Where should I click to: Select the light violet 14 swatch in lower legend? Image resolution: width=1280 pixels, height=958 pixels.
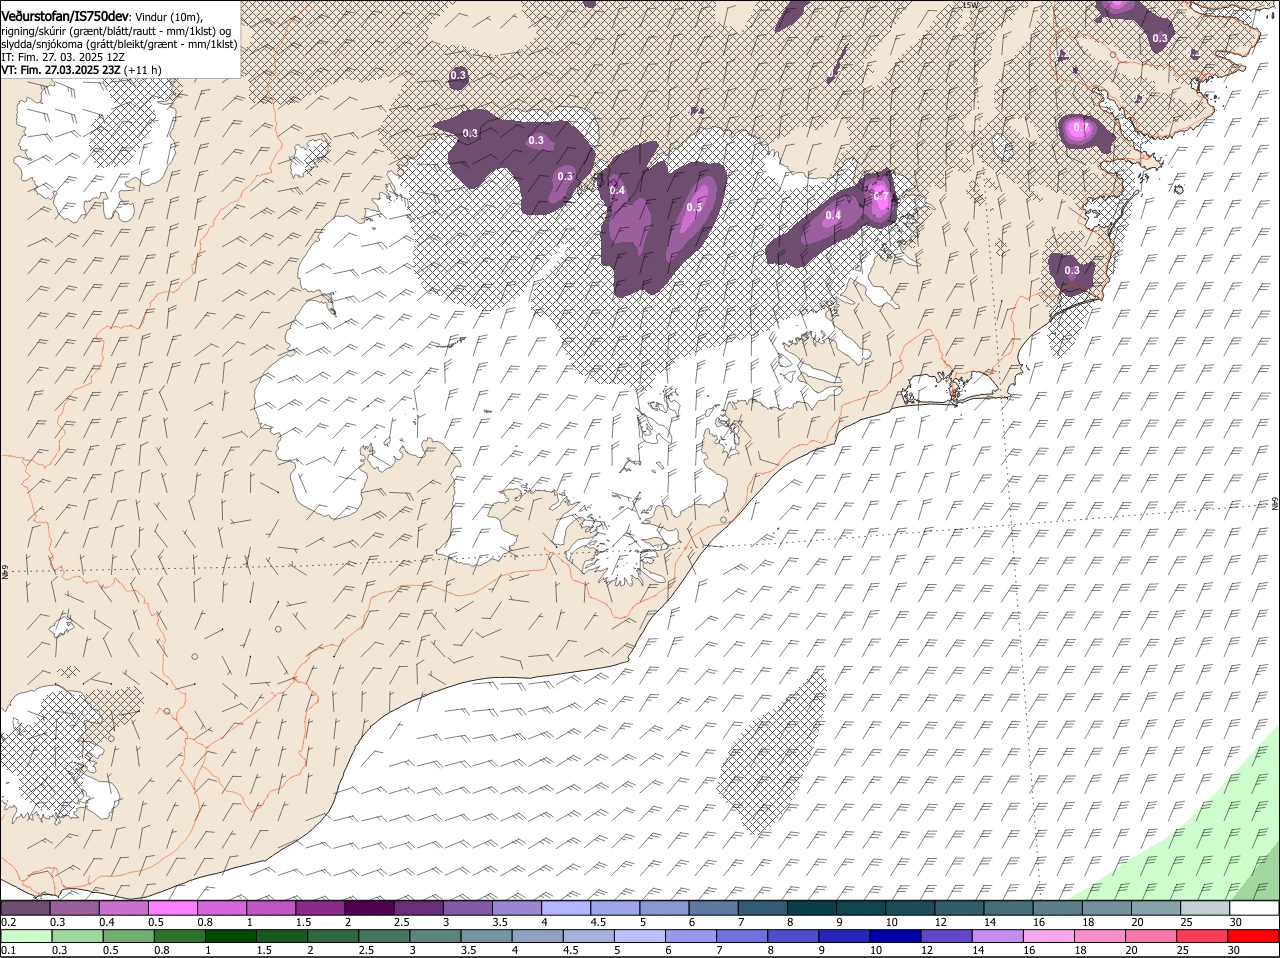[997, 937]
